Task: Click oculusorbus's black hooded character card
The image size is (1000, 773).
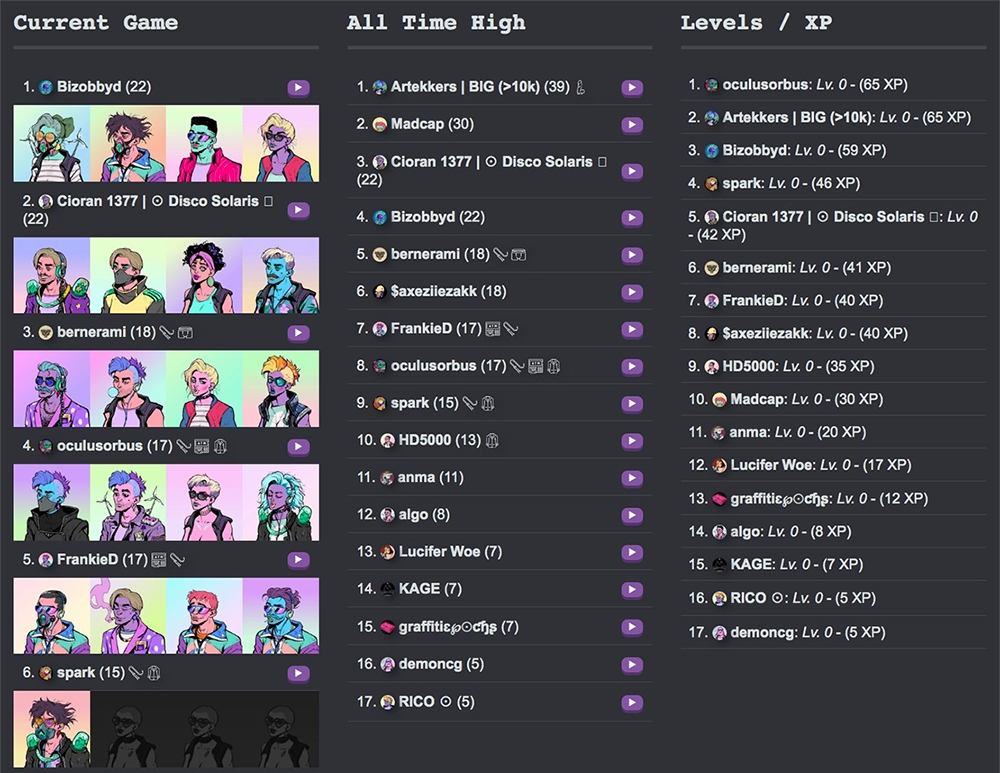Action: pos(52,503)
